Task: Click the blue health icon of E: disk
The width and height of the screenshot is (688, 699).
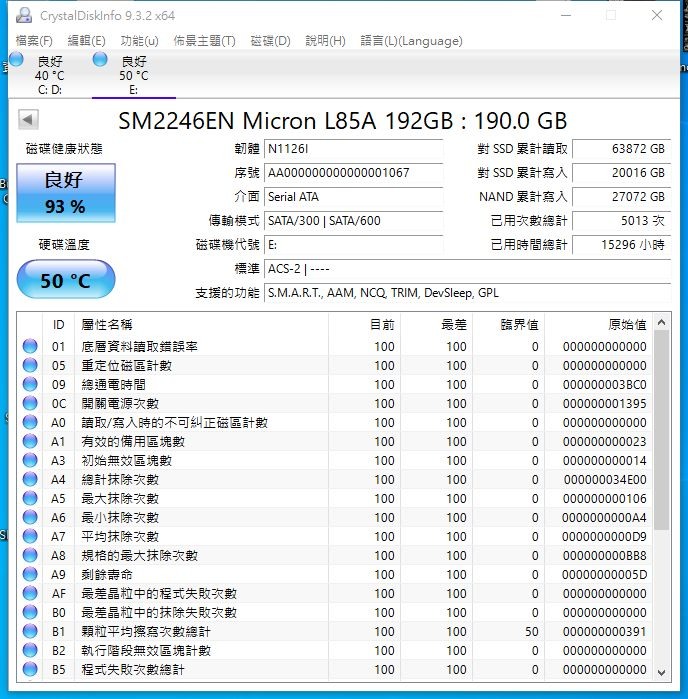Action: 100,59
